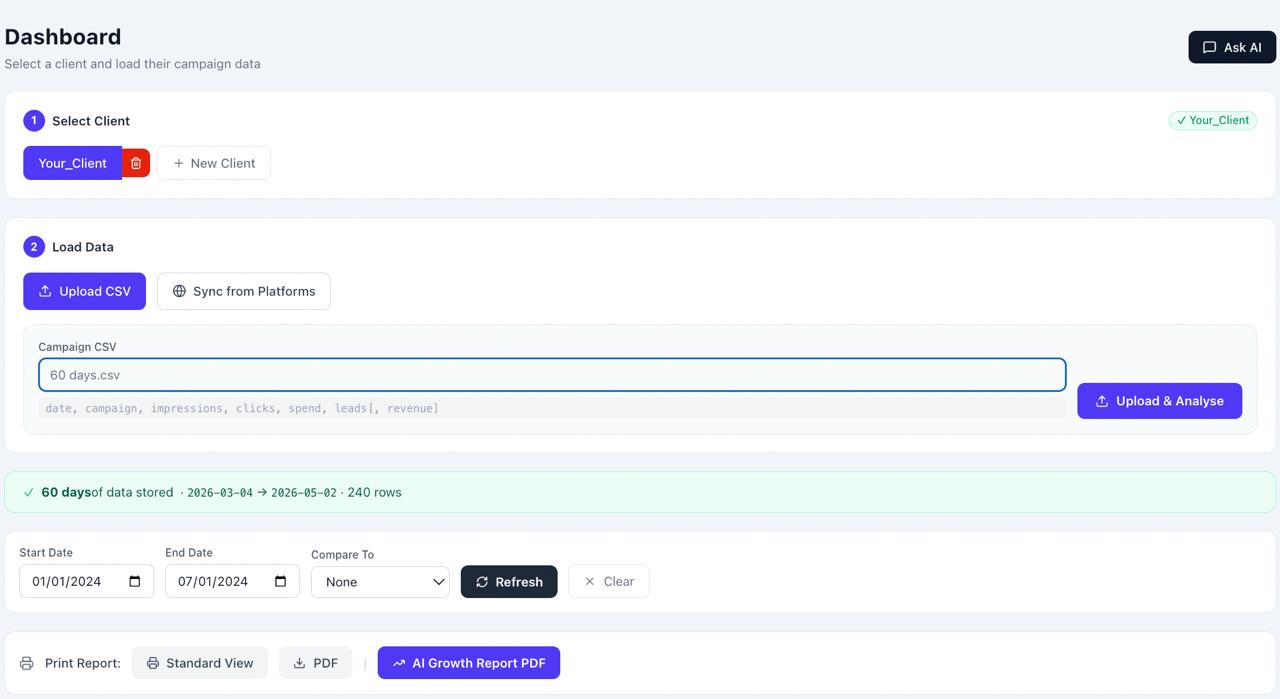Open the Compare To dropdown
This screenshot has height=699, width=1280.
(x=380, y=582)
